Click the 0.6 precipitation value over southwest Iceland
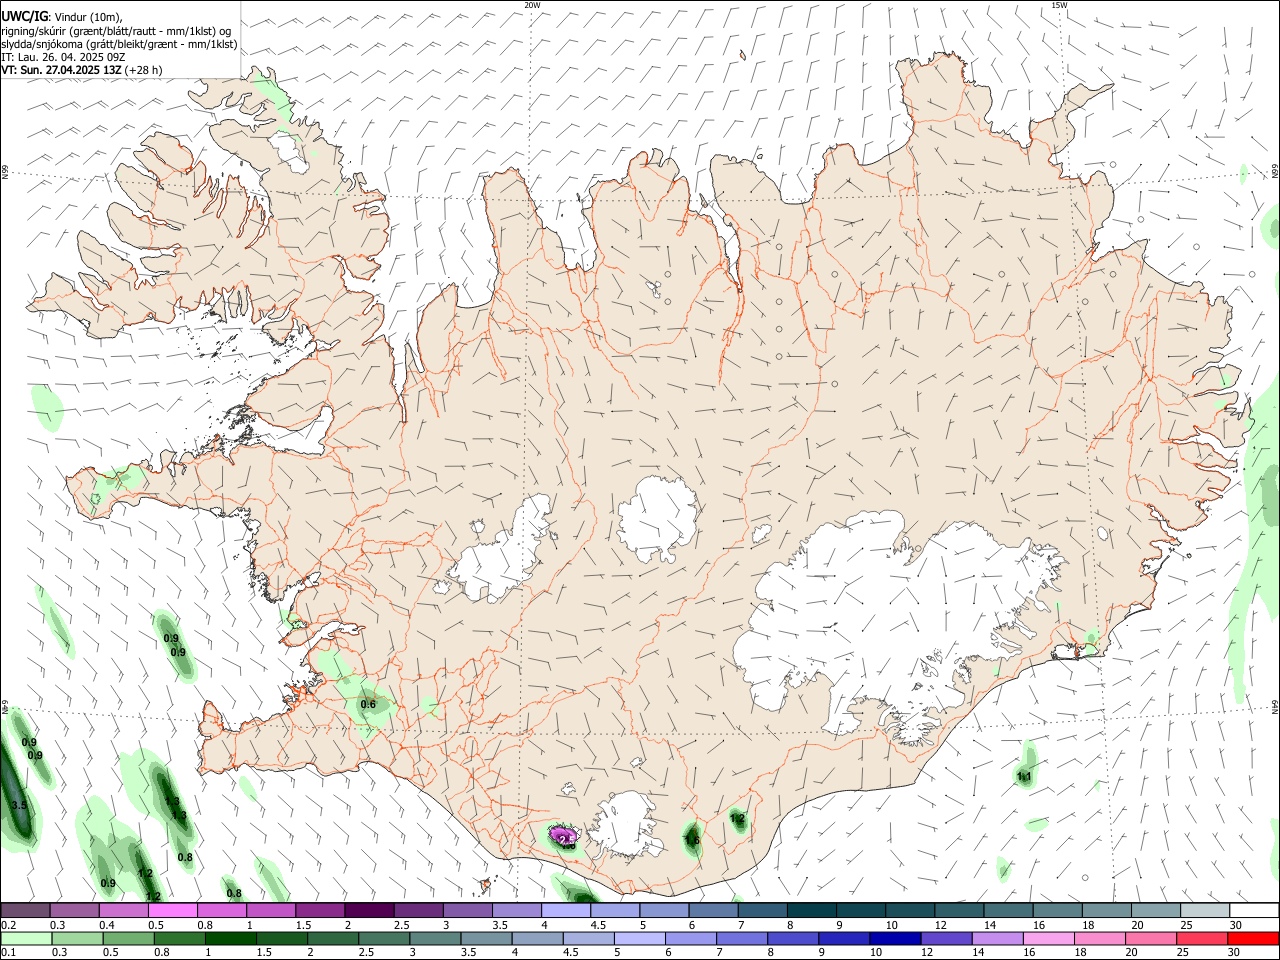This screenshot has width=1280, height=960. tap(368, 704)
